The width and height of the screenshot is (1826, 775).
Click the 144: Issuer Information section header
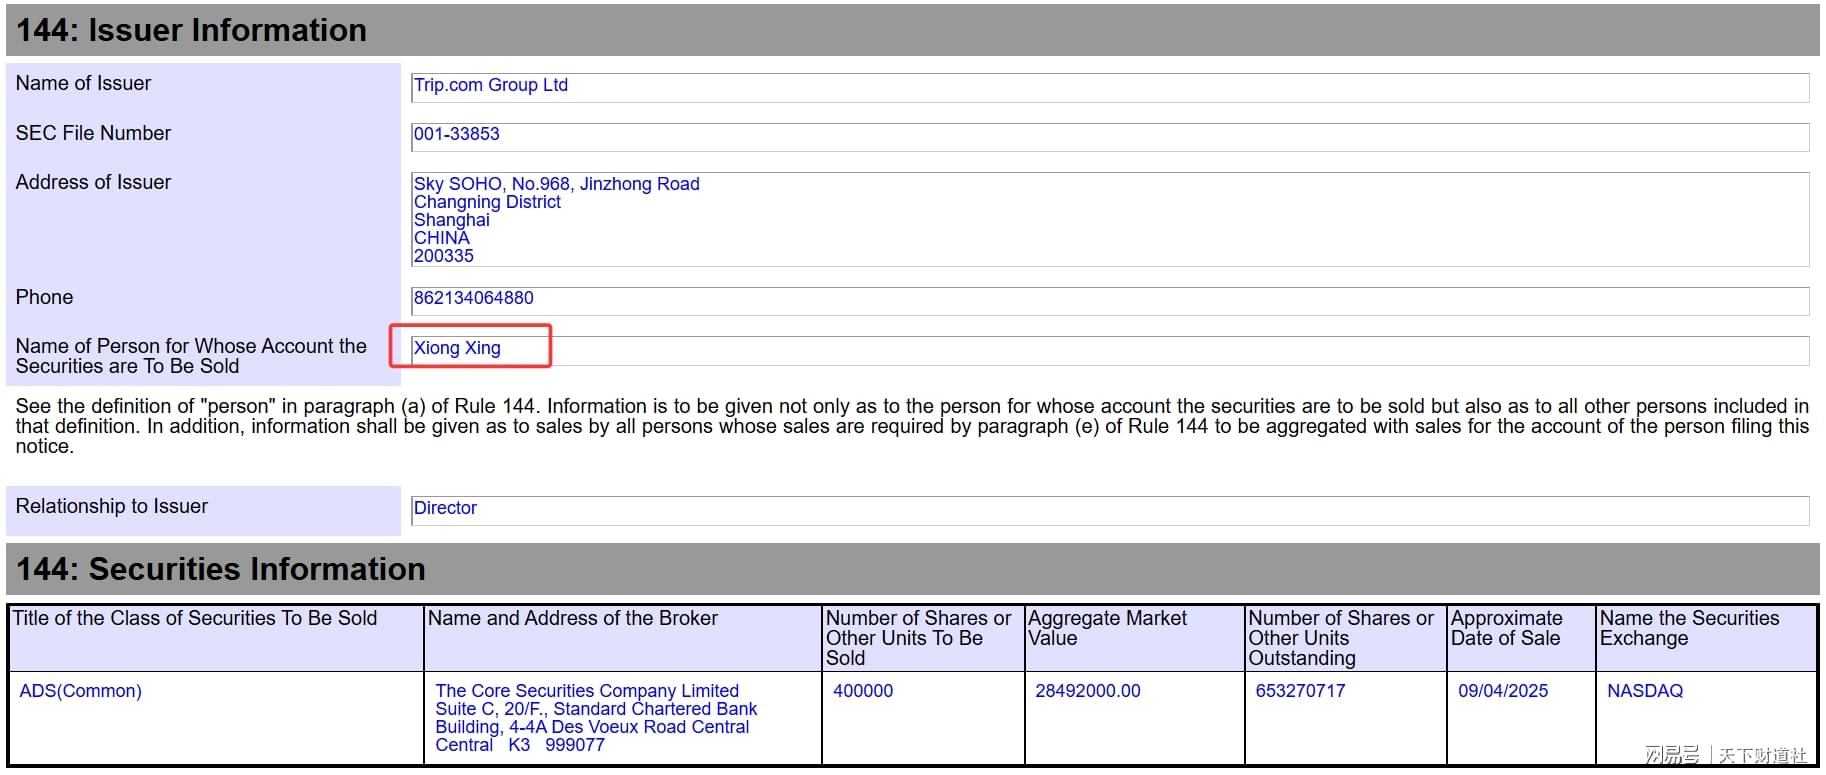pyautogui.click(x=192, y=30)
